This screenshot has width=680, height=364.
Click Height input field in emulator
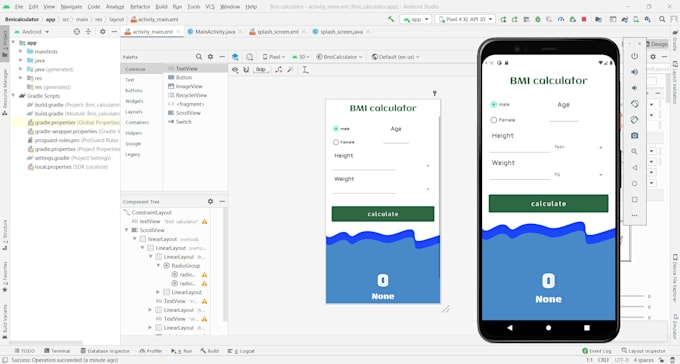point(520,148)
